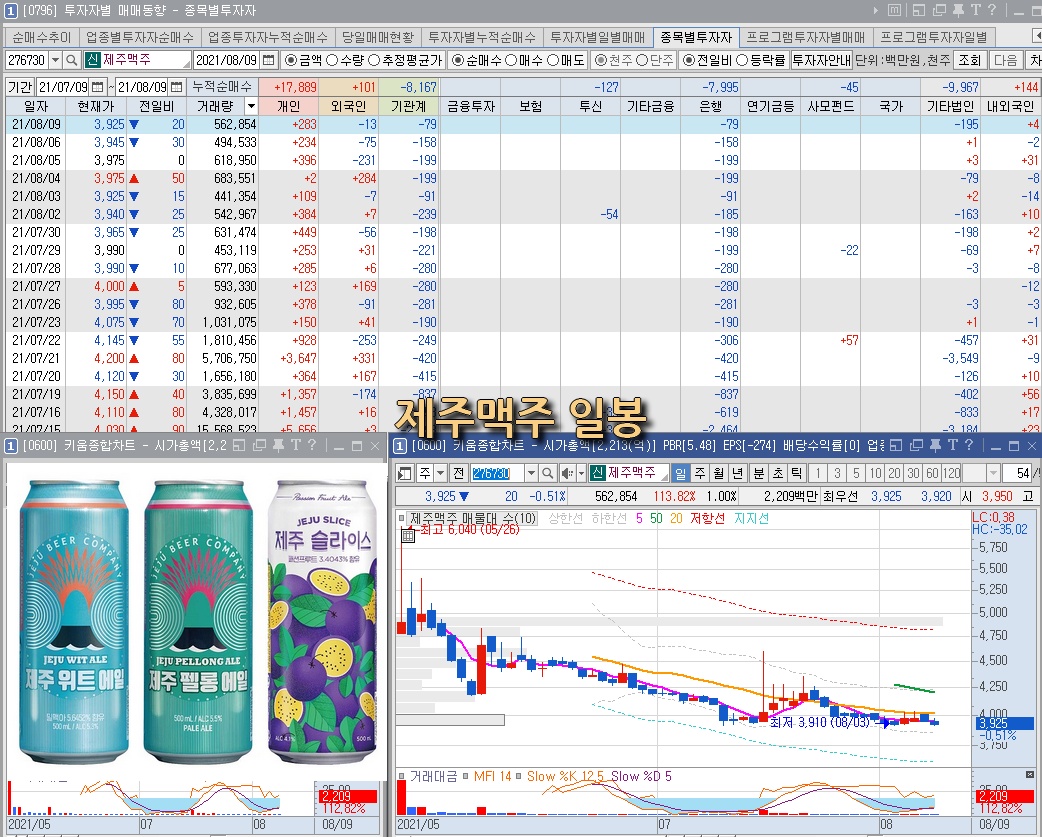Click the screen menu icon in investor title bar
This screenshot has width=1042, height=837.
tap(895, 10)
